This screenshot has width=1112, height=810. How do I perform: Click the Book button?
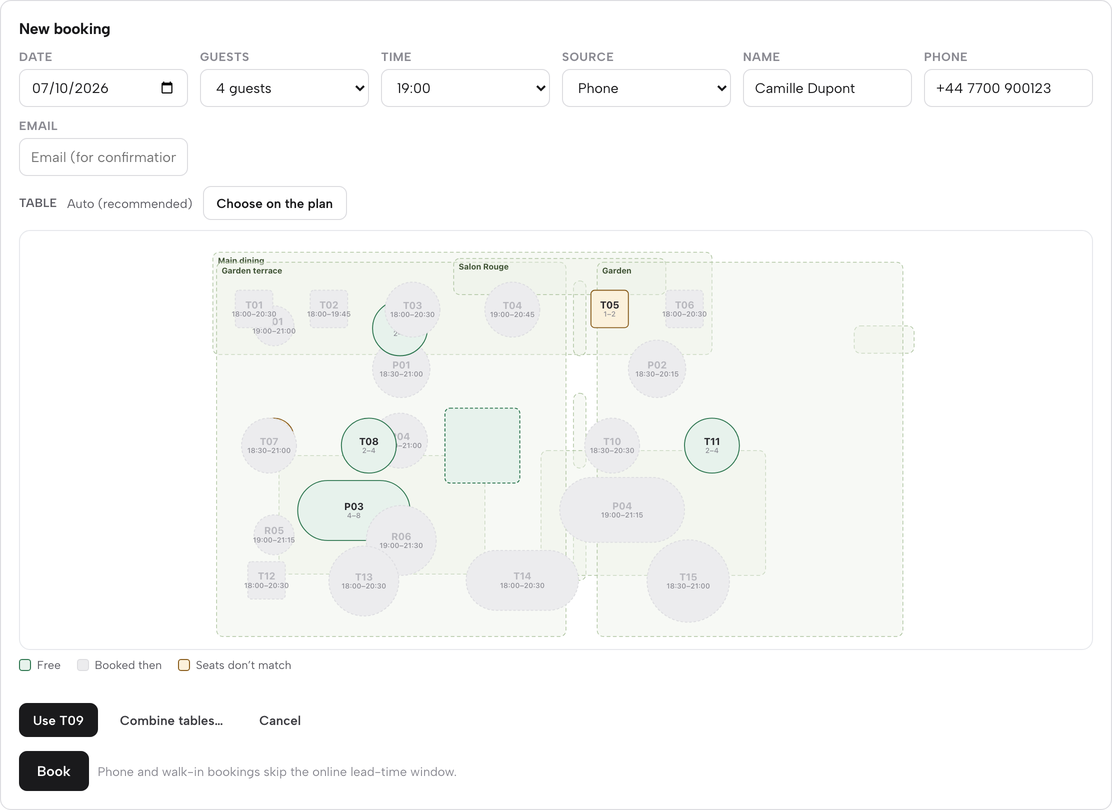[x=54, y=771]
